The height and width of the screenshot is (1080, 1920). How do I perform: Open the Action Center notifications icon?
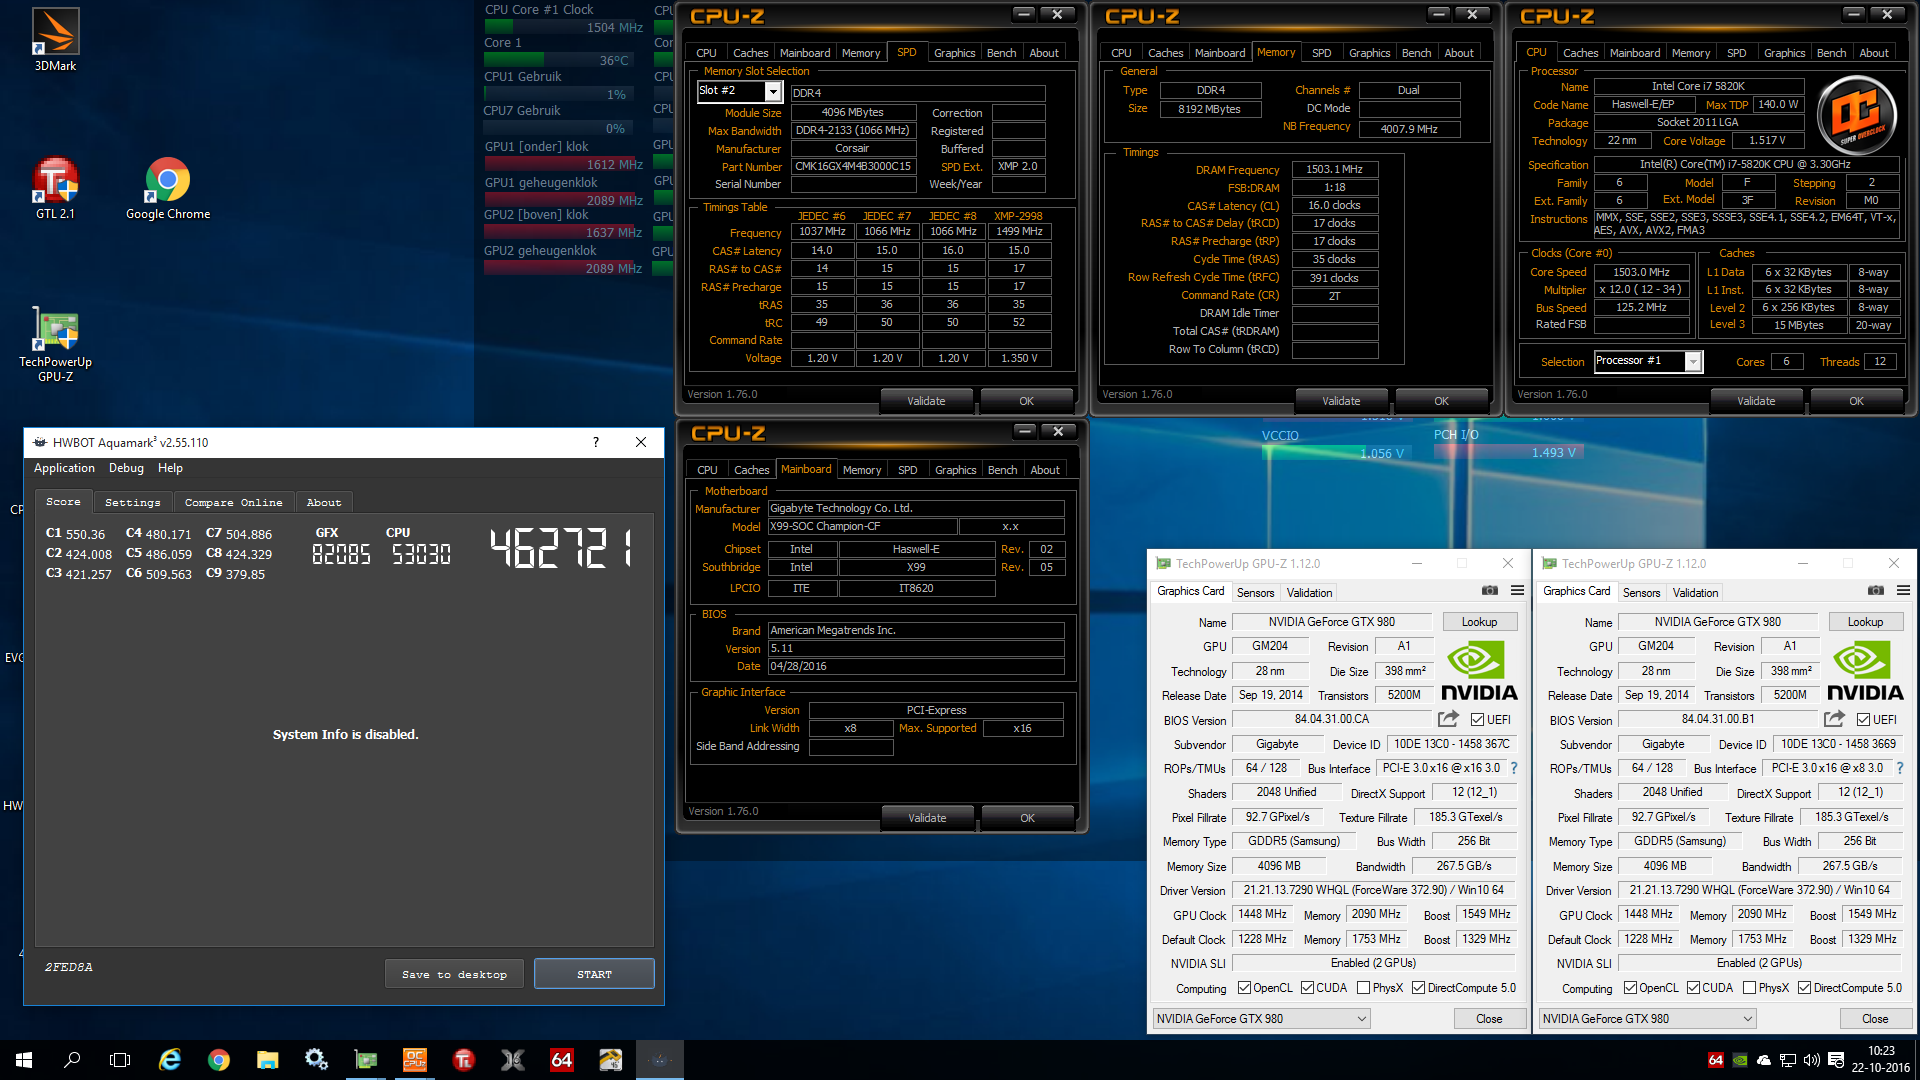(1836, 1060)
